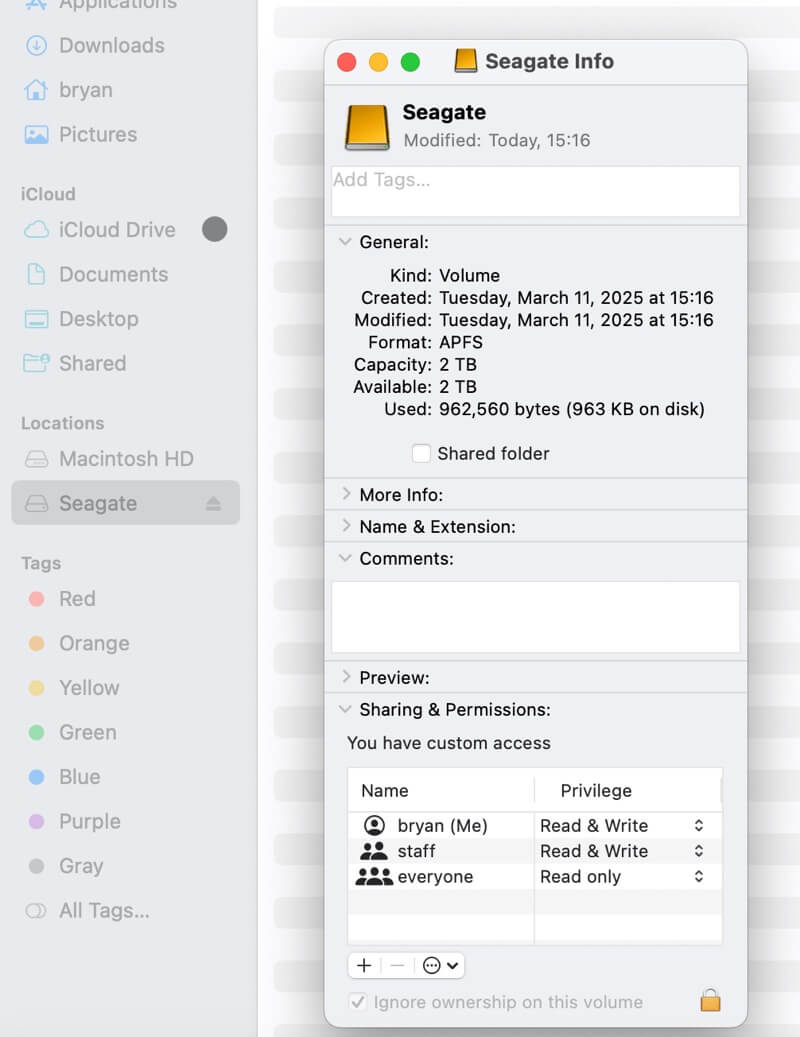Collapse the General section
The height and width of the screenshot is (1037, 800).
(x=345, y=242)
